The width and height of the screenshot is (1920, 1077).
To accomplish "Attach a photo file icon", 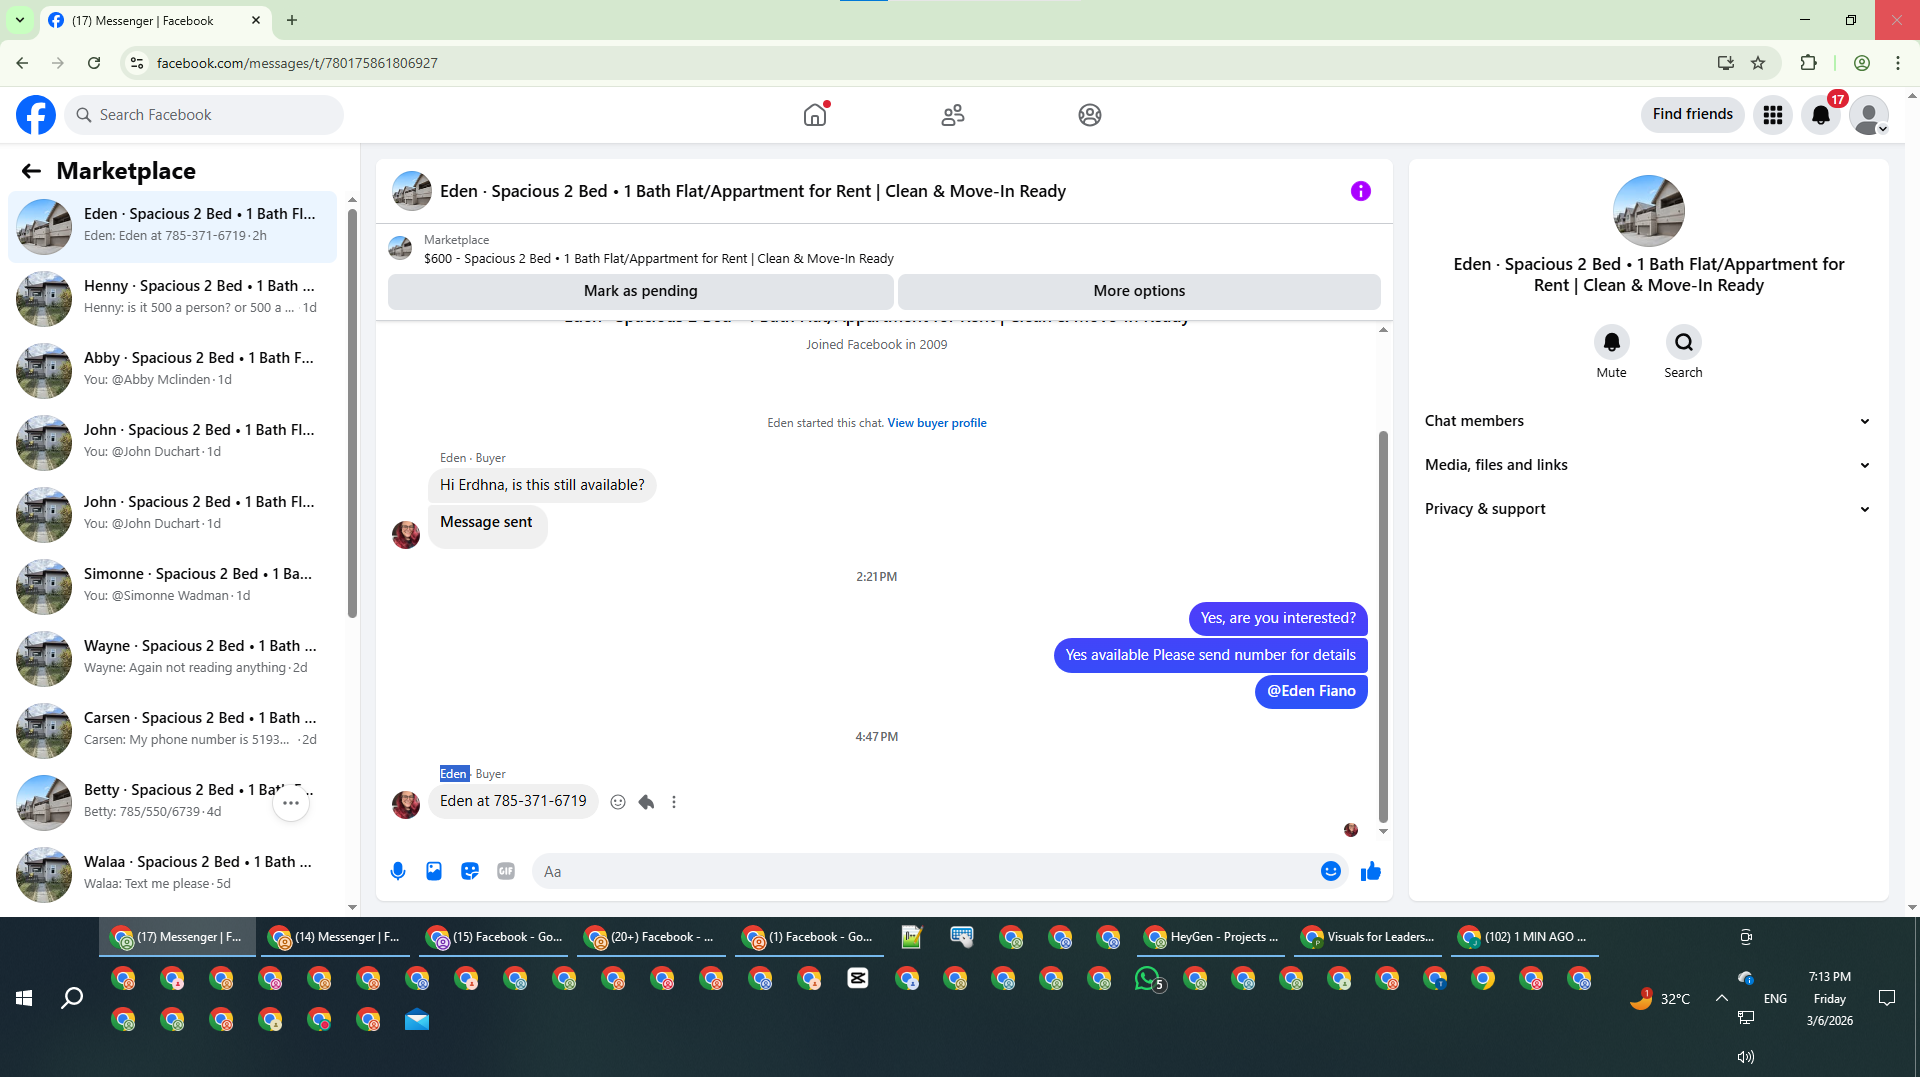I will [434, 871].
